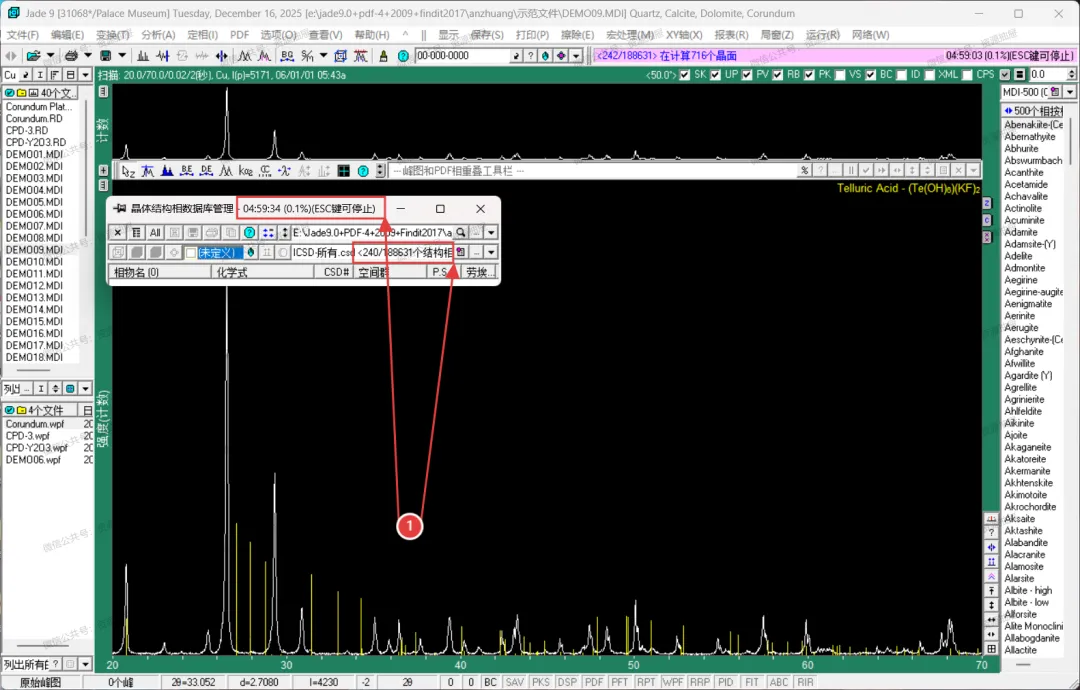This screenshot has height=690, width=1080.
Task: Select the cursor zoom tool in overlay toolbar
Action: [x=128, y=171]
